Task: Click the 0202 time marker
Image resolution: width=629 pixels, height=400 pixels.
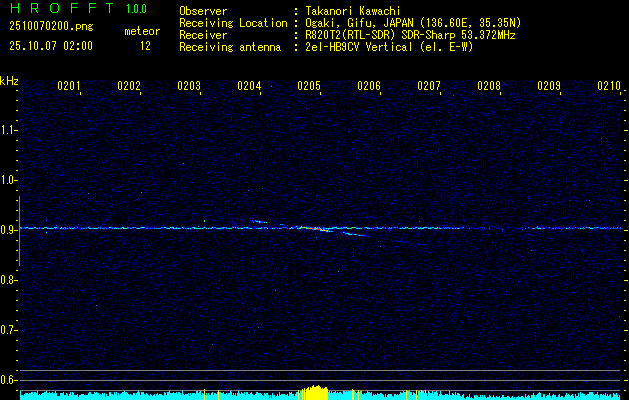Action: pos(129,86)
